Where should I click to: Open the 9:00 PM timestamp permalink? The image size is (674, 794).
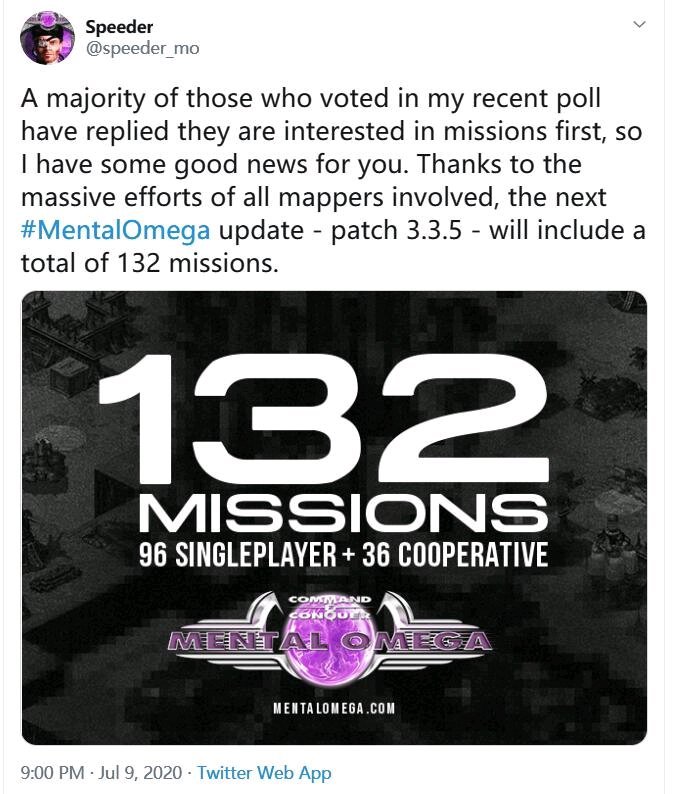52,773
